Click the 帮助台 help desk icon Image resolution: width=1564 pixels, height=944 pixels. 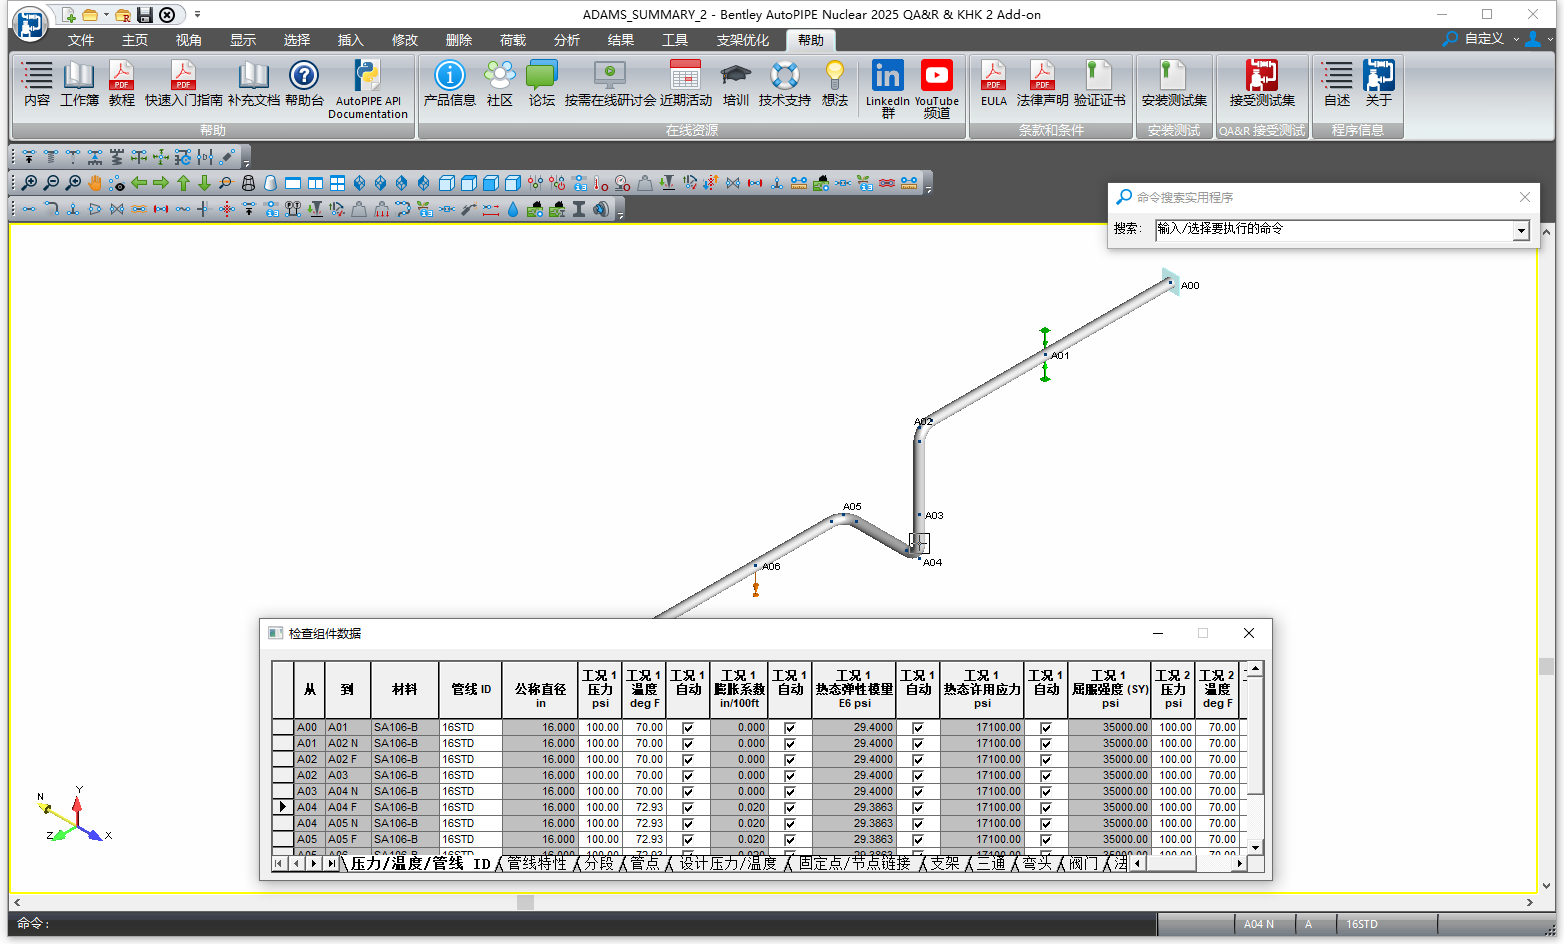(x=304, y=76)
